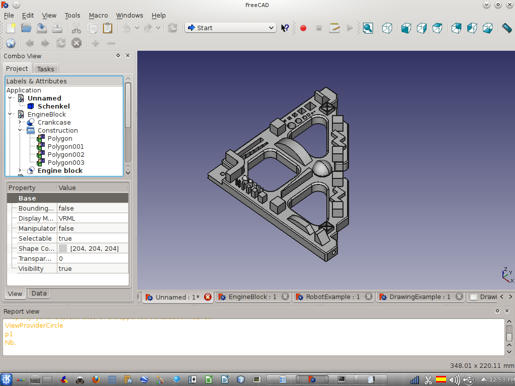This screenshot has height=386, width=515.
Task: Switch to axonometric view cube icon
Action: pyautogui.click(x=387, y=28)
